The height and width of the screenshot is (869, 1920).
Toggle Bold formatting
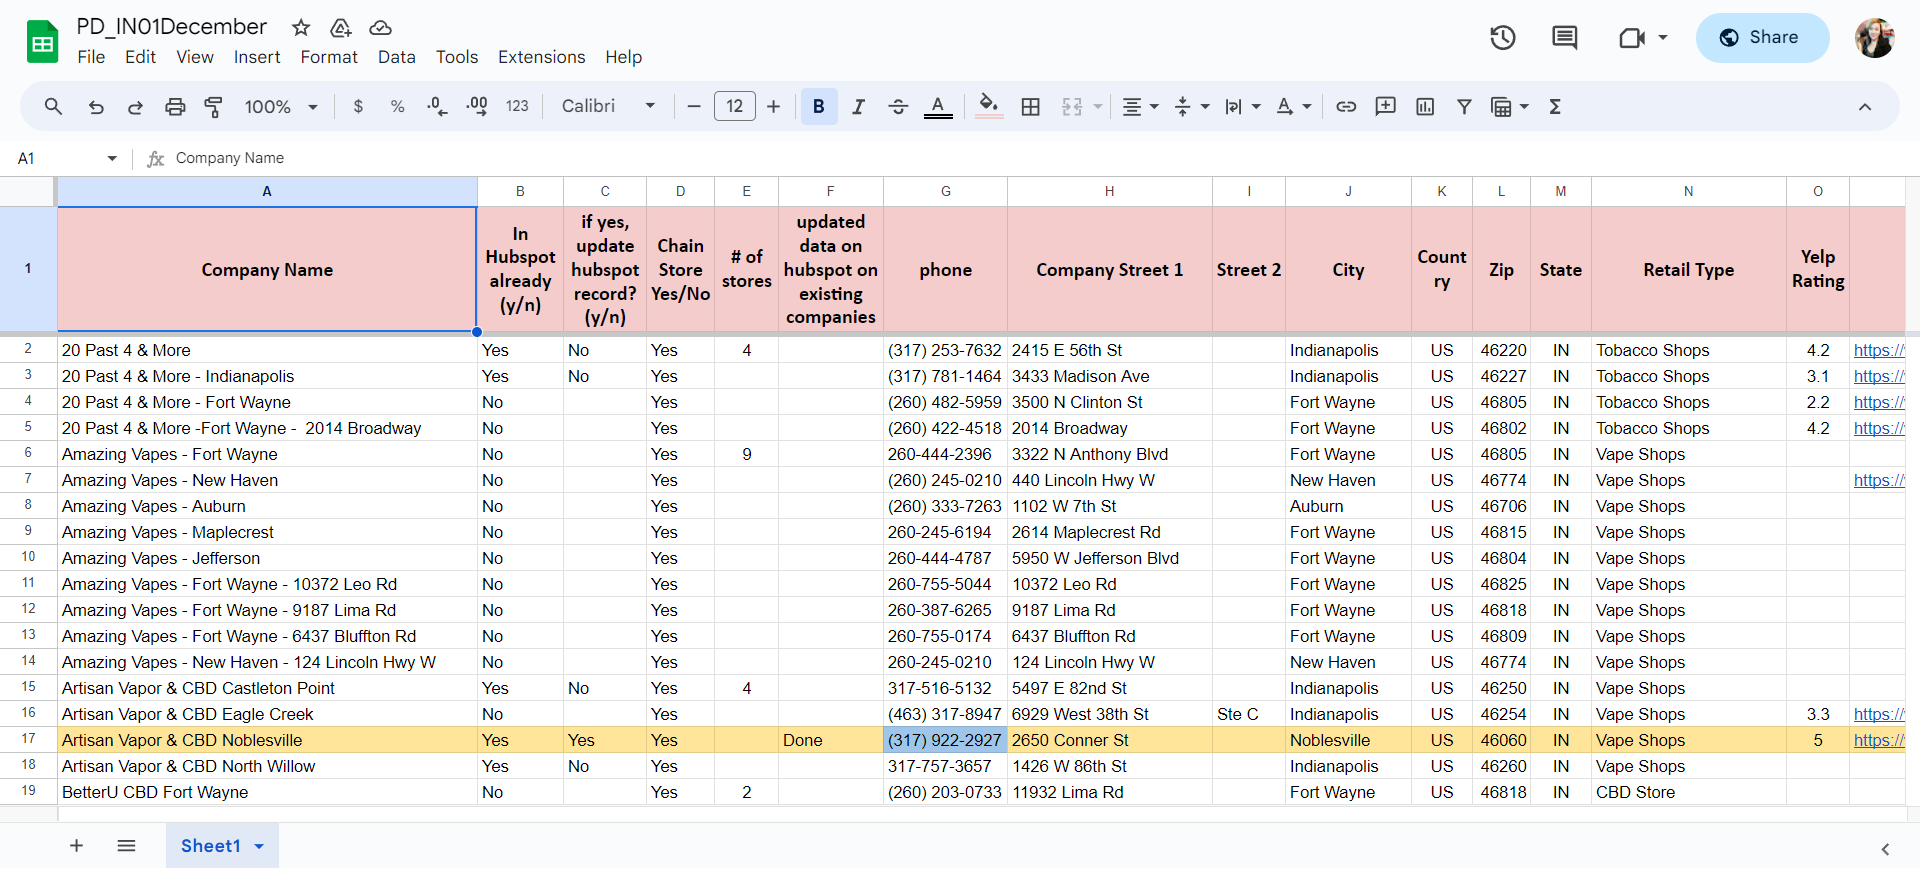(x=818, y=106)
